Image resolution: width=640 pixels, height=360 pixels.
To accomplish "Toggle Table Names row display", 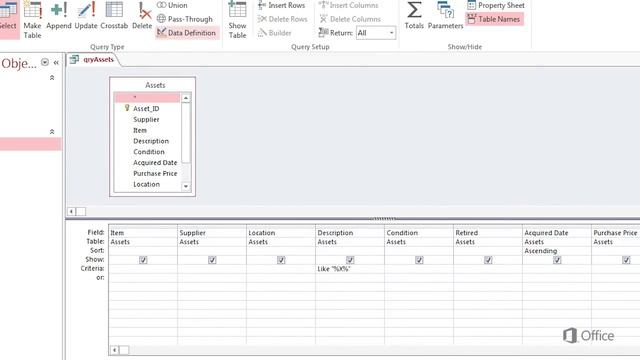I will (x=494, y=19).
